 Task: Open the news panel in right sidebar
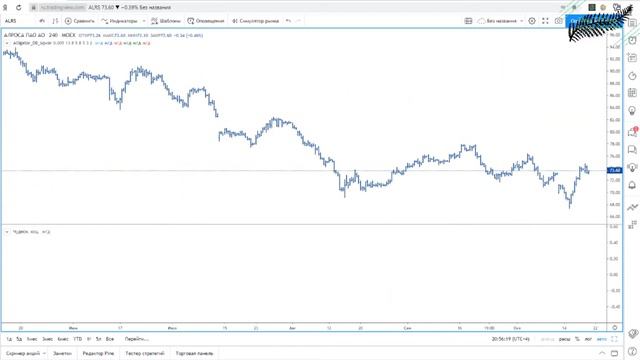pyautogui.click(x=632, y=58)
